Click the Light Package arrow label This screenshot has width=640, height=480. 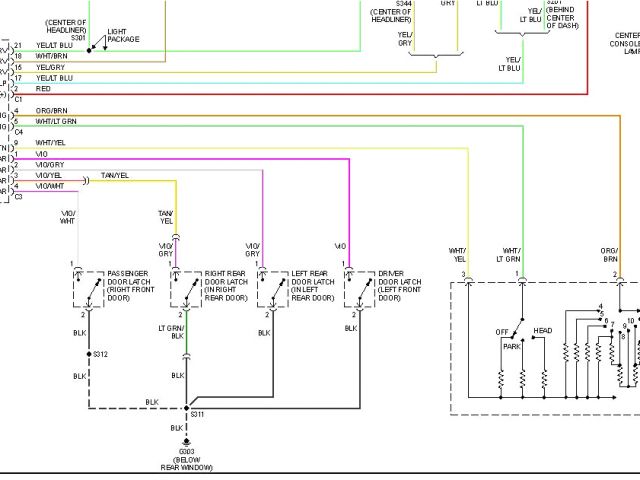click(122, 36)
